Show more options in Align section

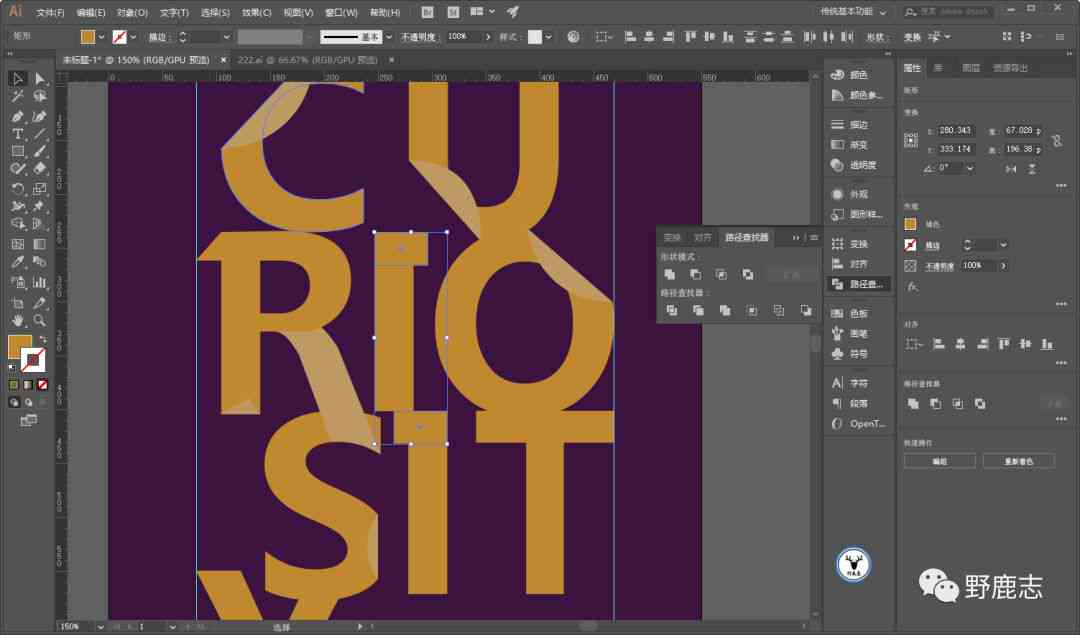1061,363
